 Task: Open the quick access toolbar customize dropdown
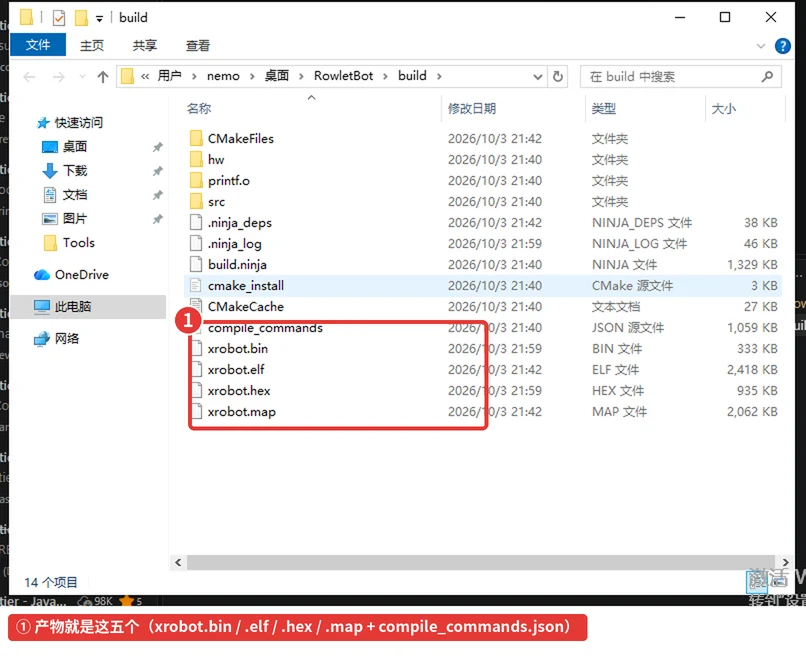coord(99,19)
